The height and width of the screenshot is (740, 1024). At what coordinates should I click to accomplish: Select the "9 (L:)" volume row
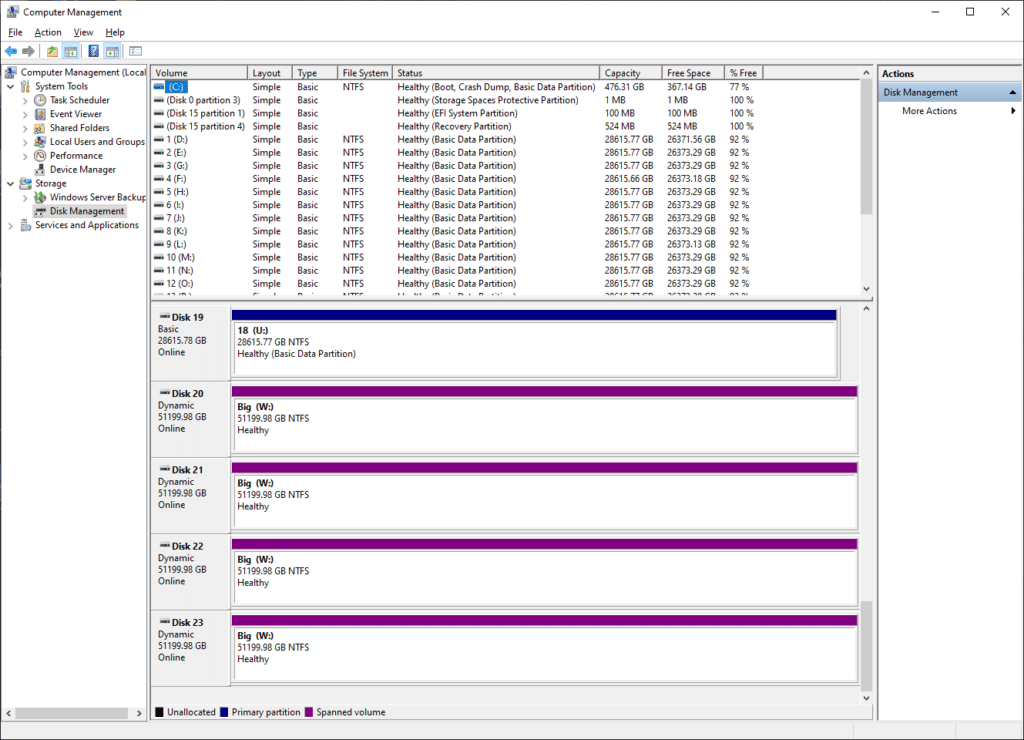pos(457,244)
